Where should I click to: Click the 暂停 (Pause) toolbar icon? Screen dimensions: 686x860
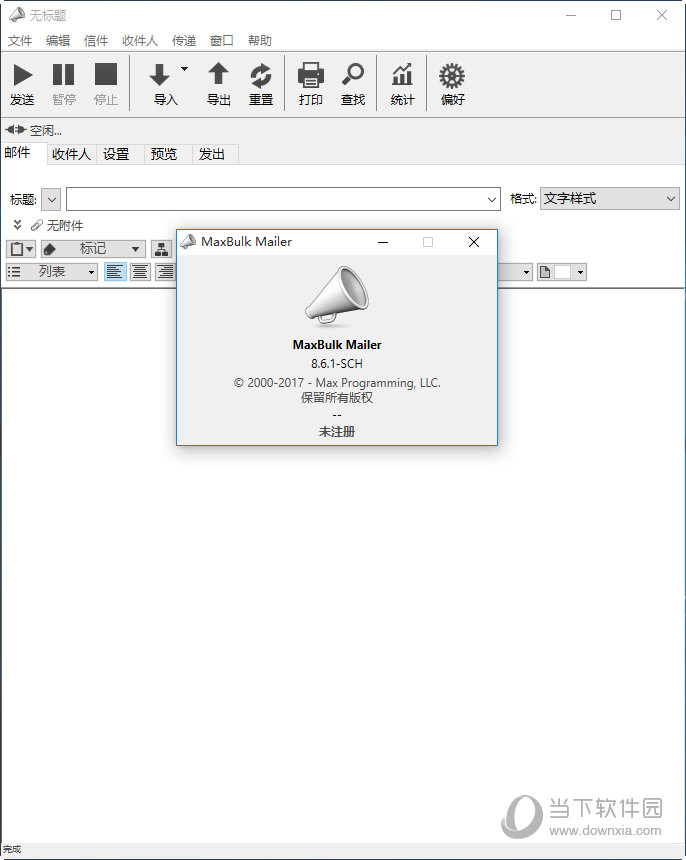point(64,75)
